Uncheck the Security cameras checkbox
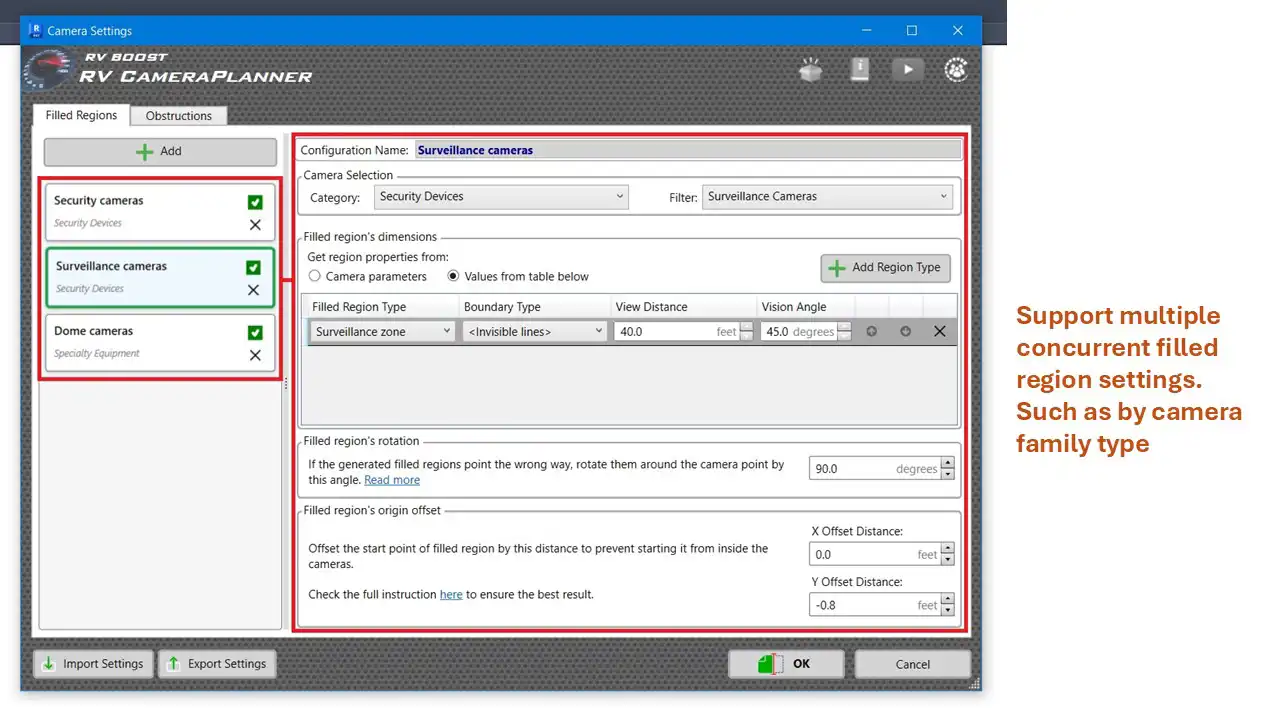Screen dimensions: 1280x720 [255, 202]
